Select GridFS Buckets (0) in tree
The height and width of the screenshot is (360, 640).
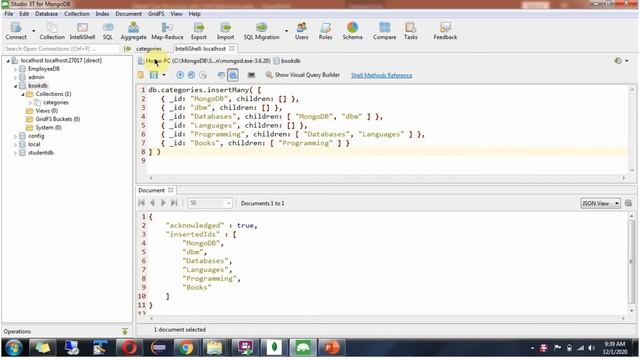click(x=58, y=119)
